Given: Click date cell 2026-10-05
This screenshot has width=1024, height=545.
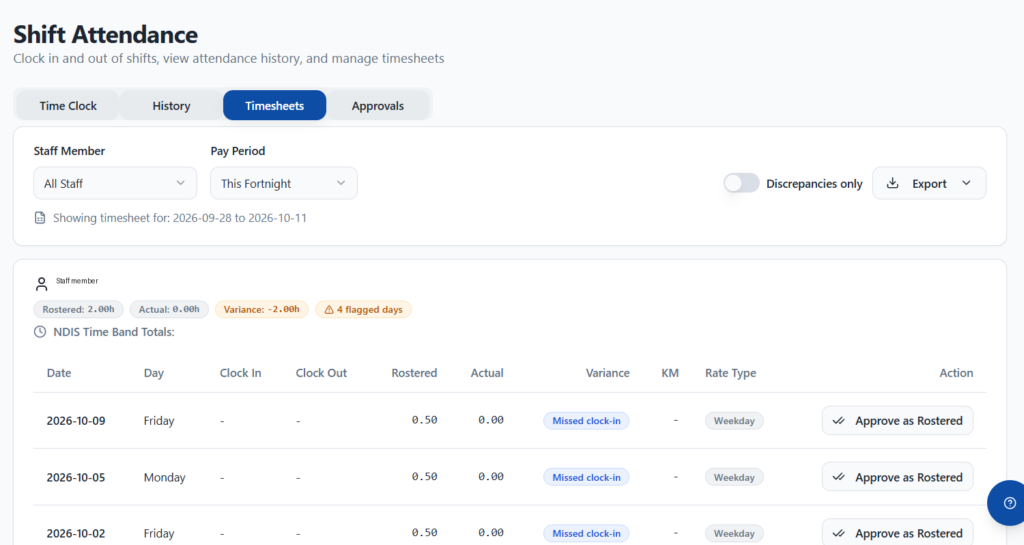Looking at the screenshot, I should coord(76,477).
